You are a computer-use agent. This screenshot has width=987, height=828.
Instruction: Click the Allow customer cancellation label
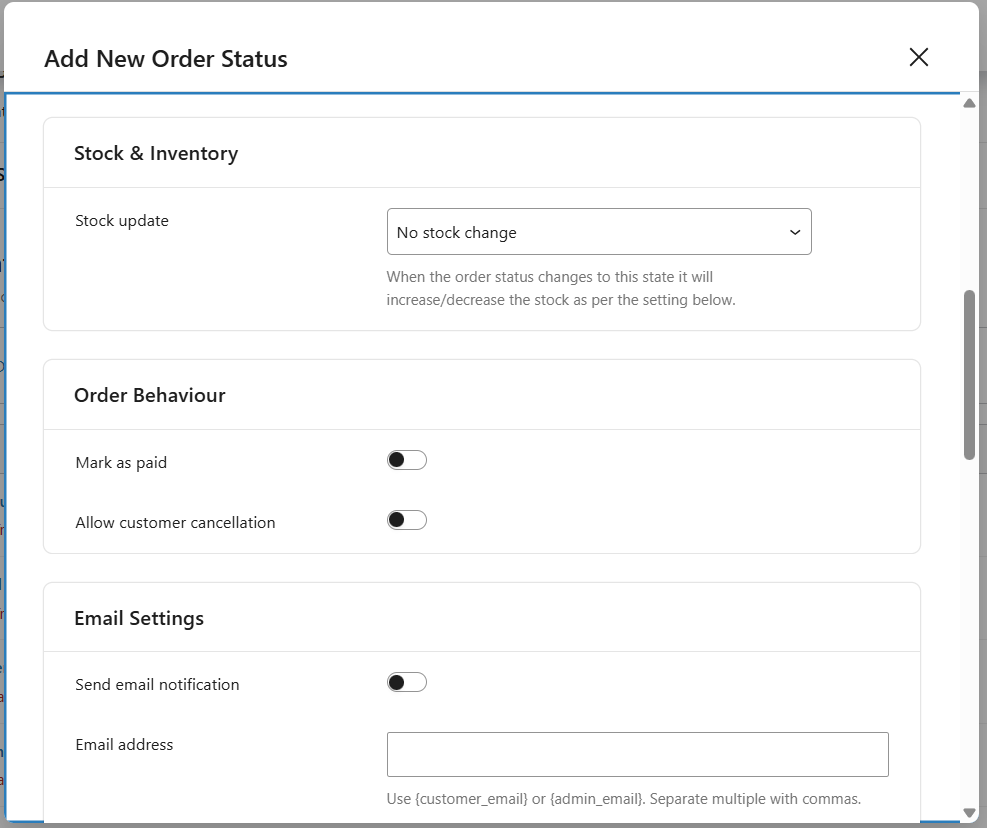click(x=175, y=523)
